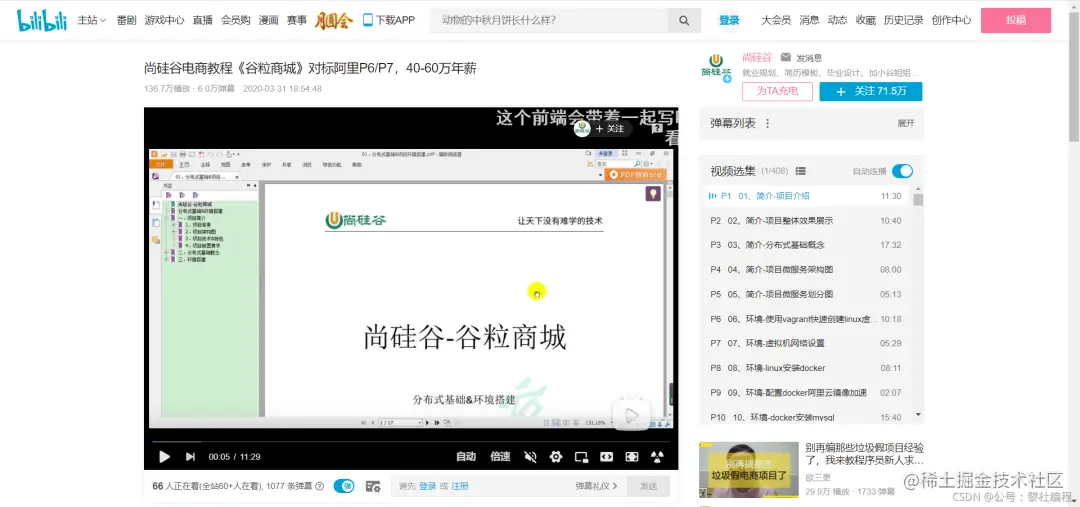
Task: Focus the header search input field
Action: [549, 21]
